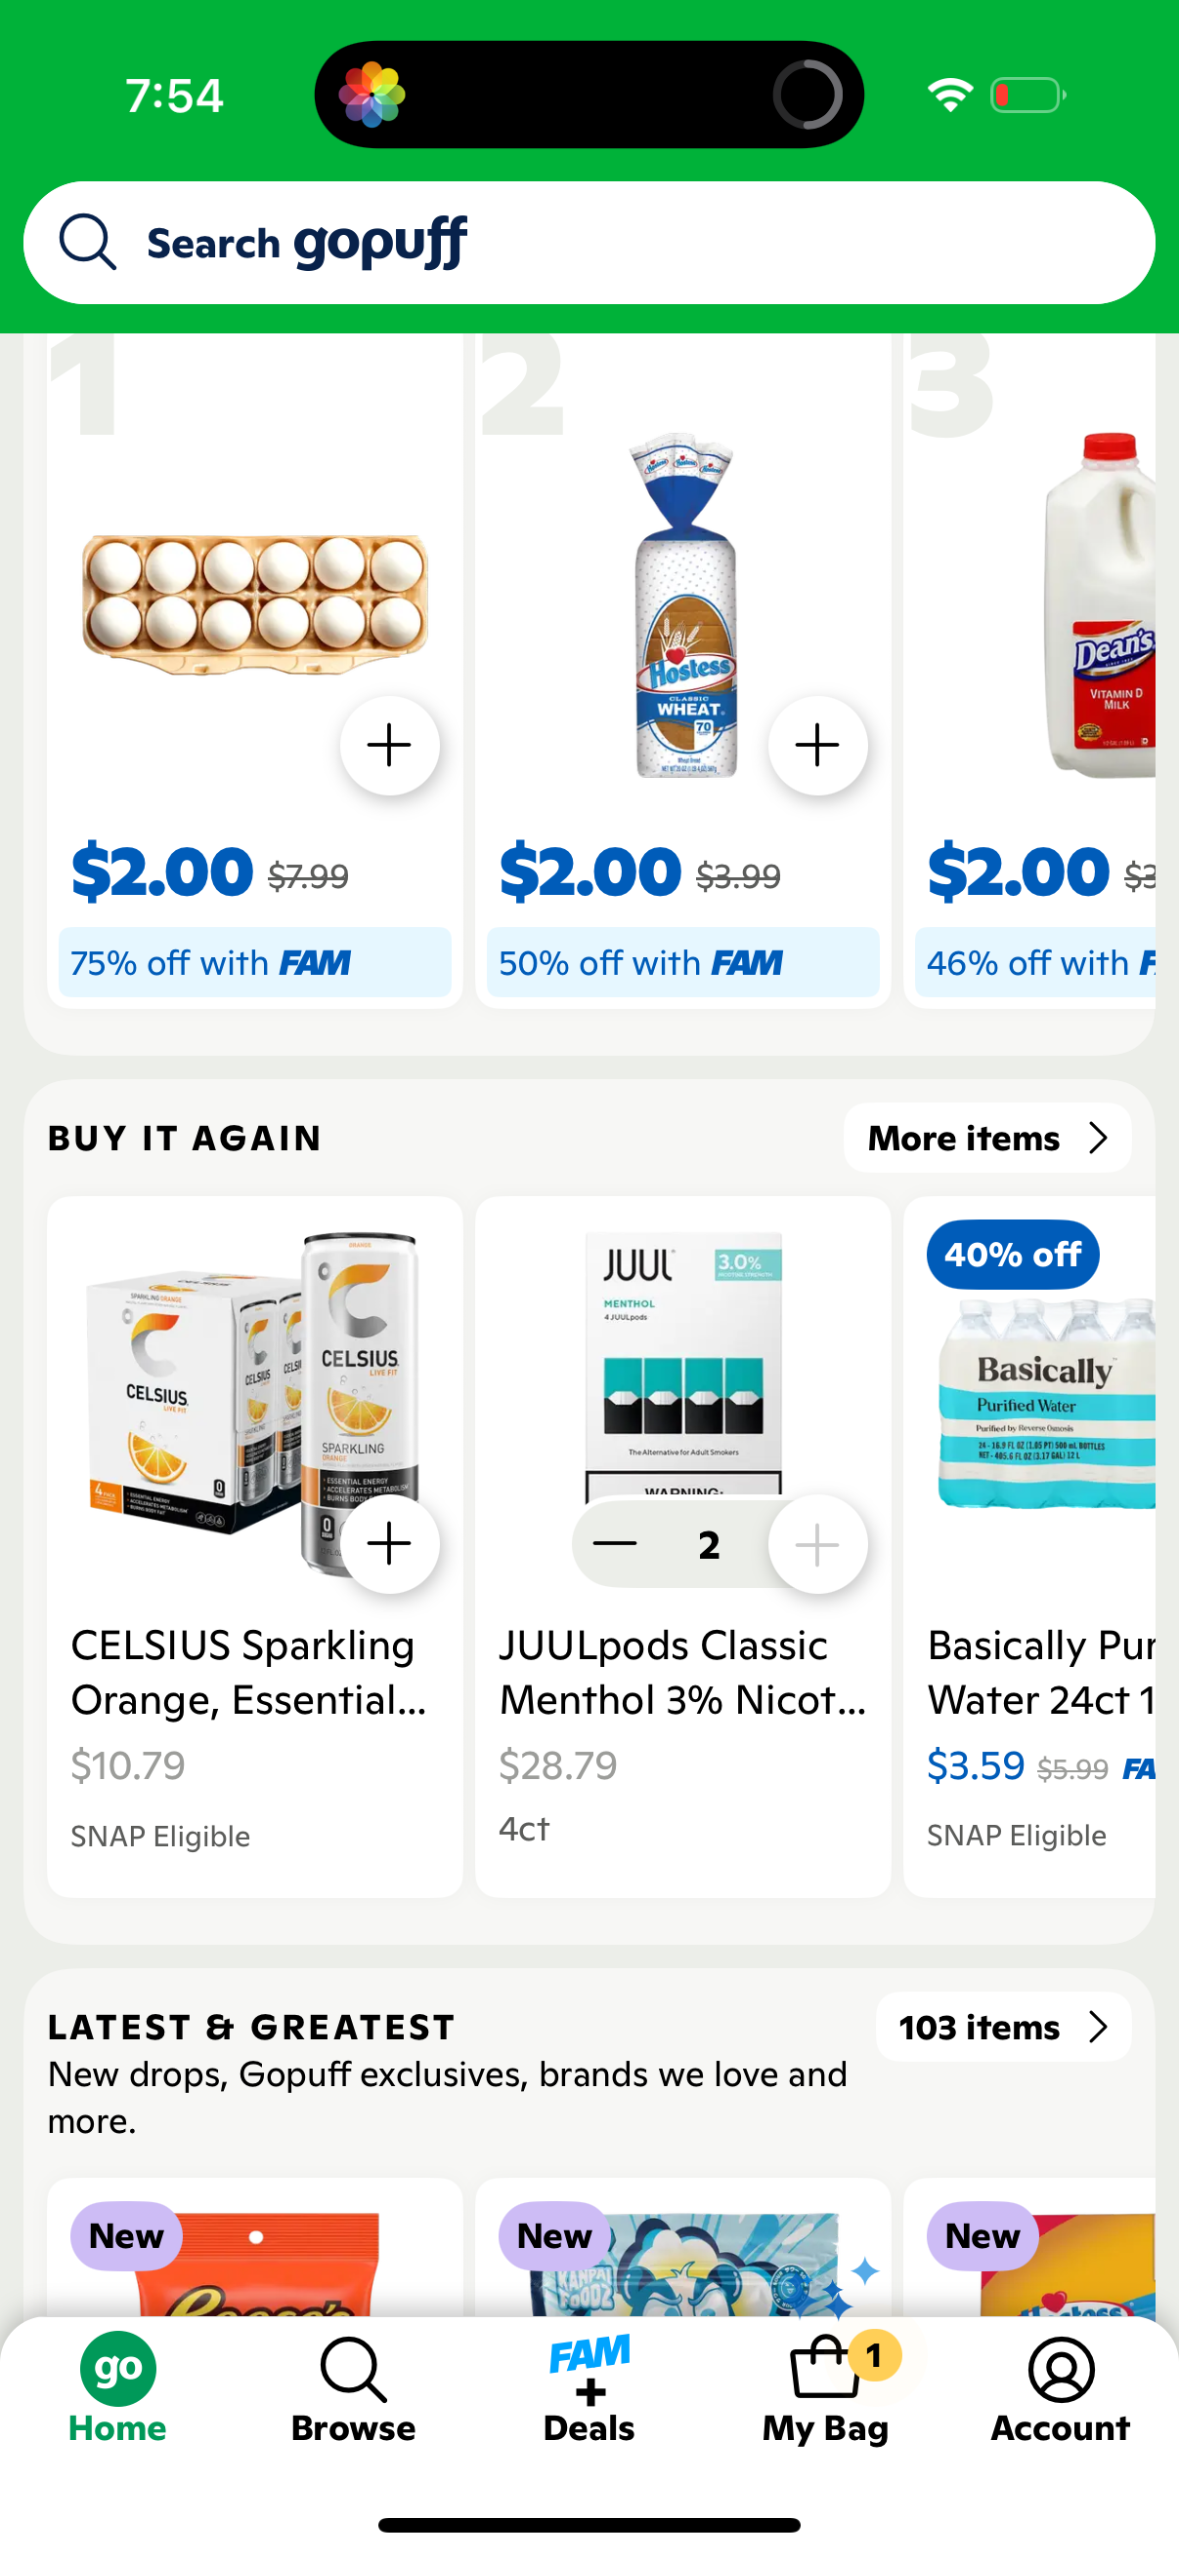1179x2556 pixels.
Task: Open the More items chevron arrow
Action: point(1098,1137)
